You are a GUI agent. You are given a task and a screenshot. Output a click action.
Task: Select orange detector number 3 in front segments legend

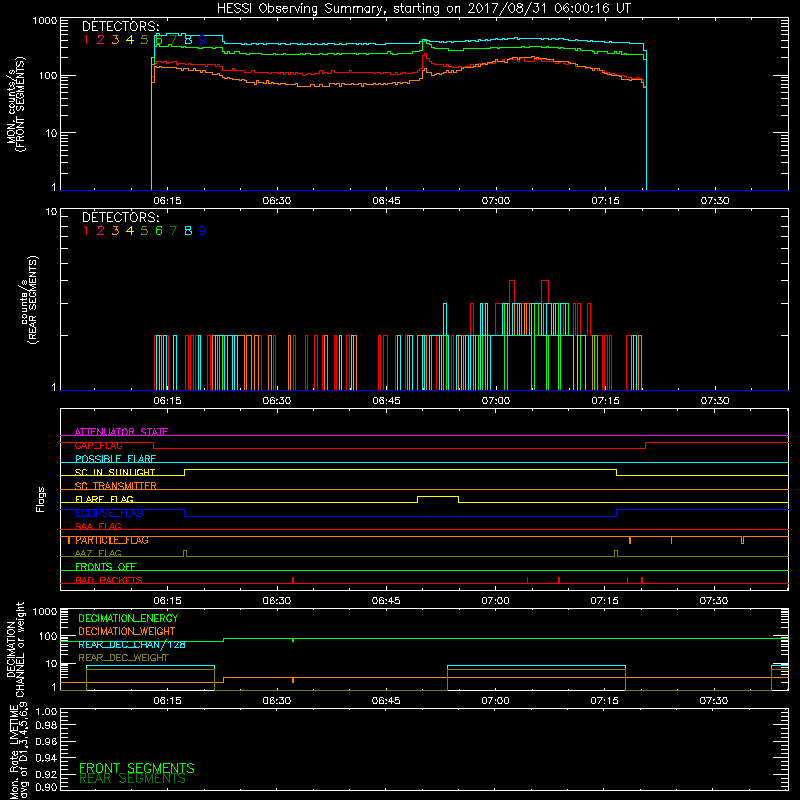[115, 40]
